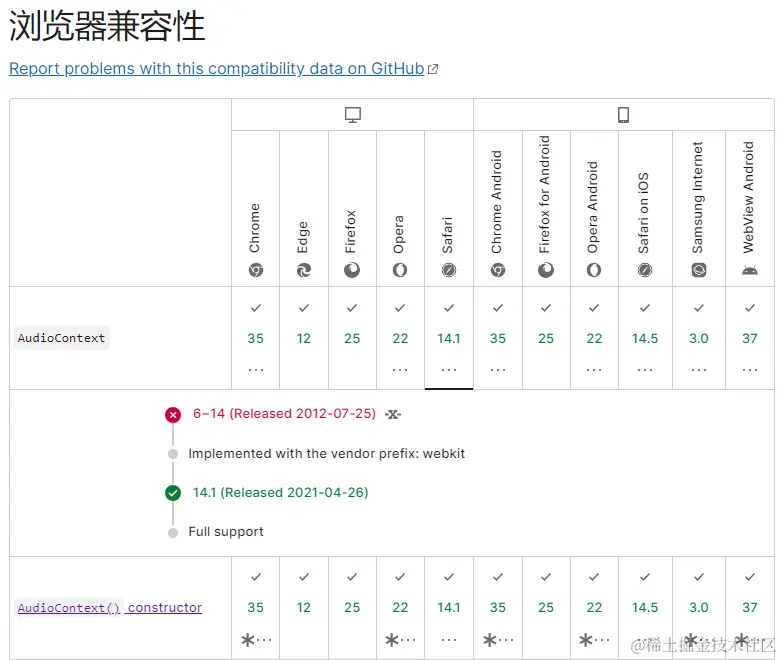The width and height of the screenshot is (782, 660).
Task: Expand Opera Android 22 in constructor row
Action: (x=594, y=608)
